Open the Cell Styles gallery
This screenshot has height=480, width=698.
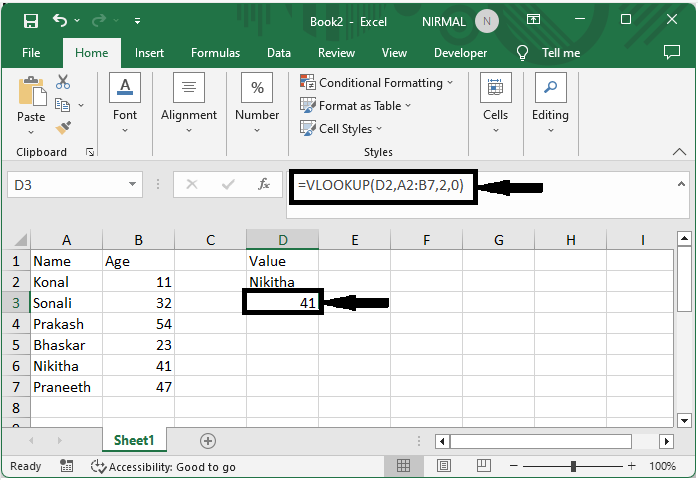(341, 129)
